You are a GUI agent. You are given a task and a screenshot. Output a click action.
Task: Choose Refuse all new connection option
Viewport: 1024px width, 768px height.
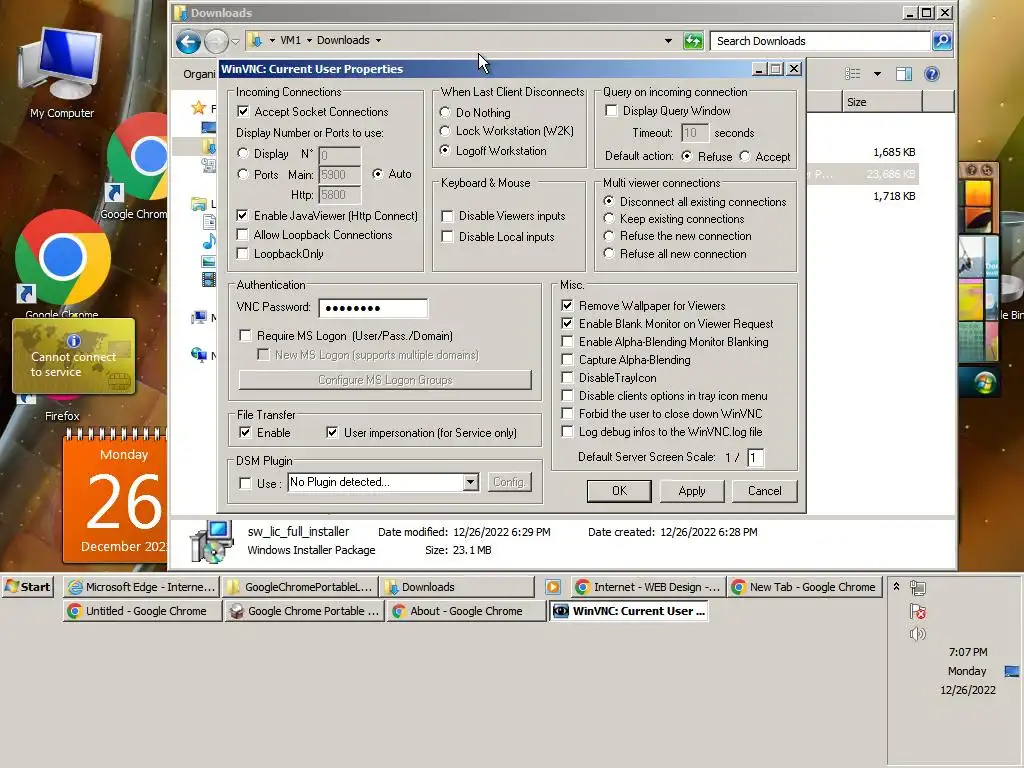tap(609, 253)
